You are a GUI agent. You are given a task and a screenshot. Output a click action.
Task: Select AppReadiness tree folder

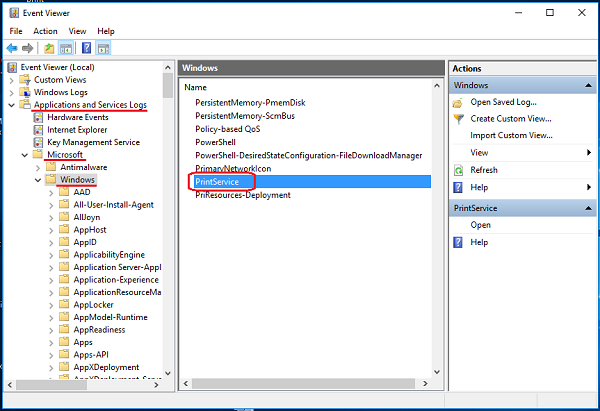coord(99,330)
